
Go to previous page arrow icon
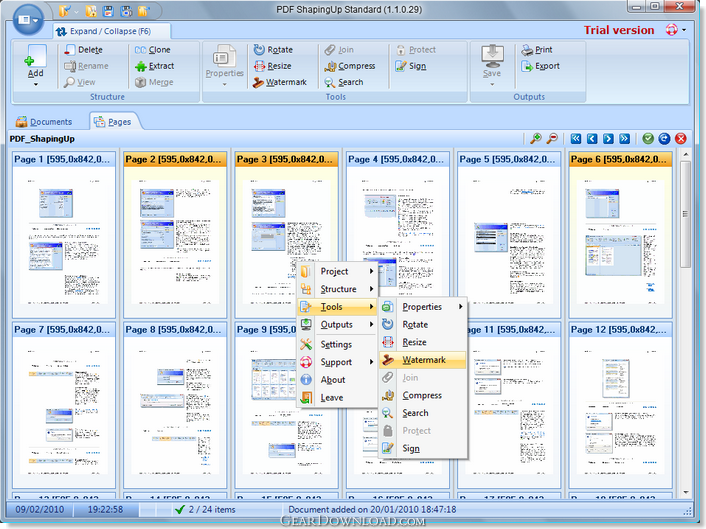tap(592, 139)
